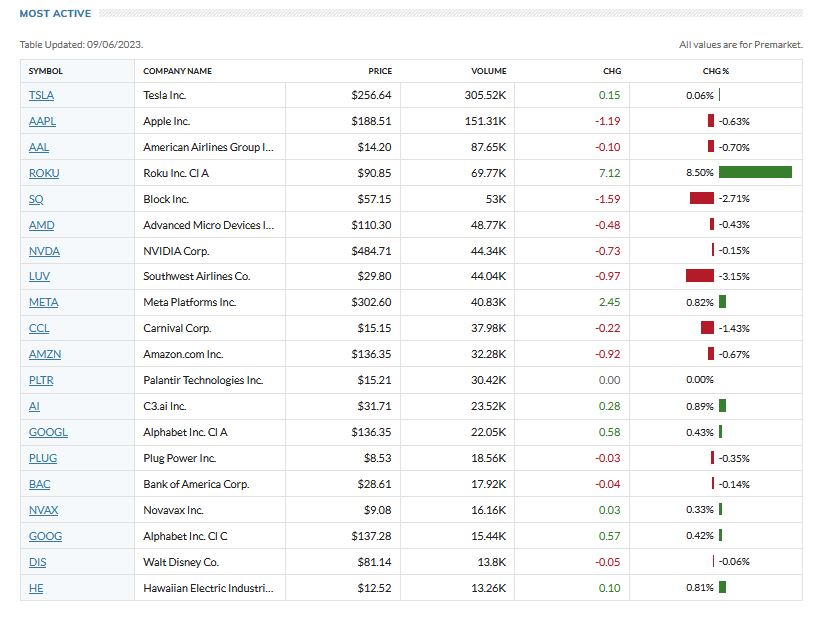Open the PLTR ticker link
Screen dimensions: 816x621
coord(43,380)
